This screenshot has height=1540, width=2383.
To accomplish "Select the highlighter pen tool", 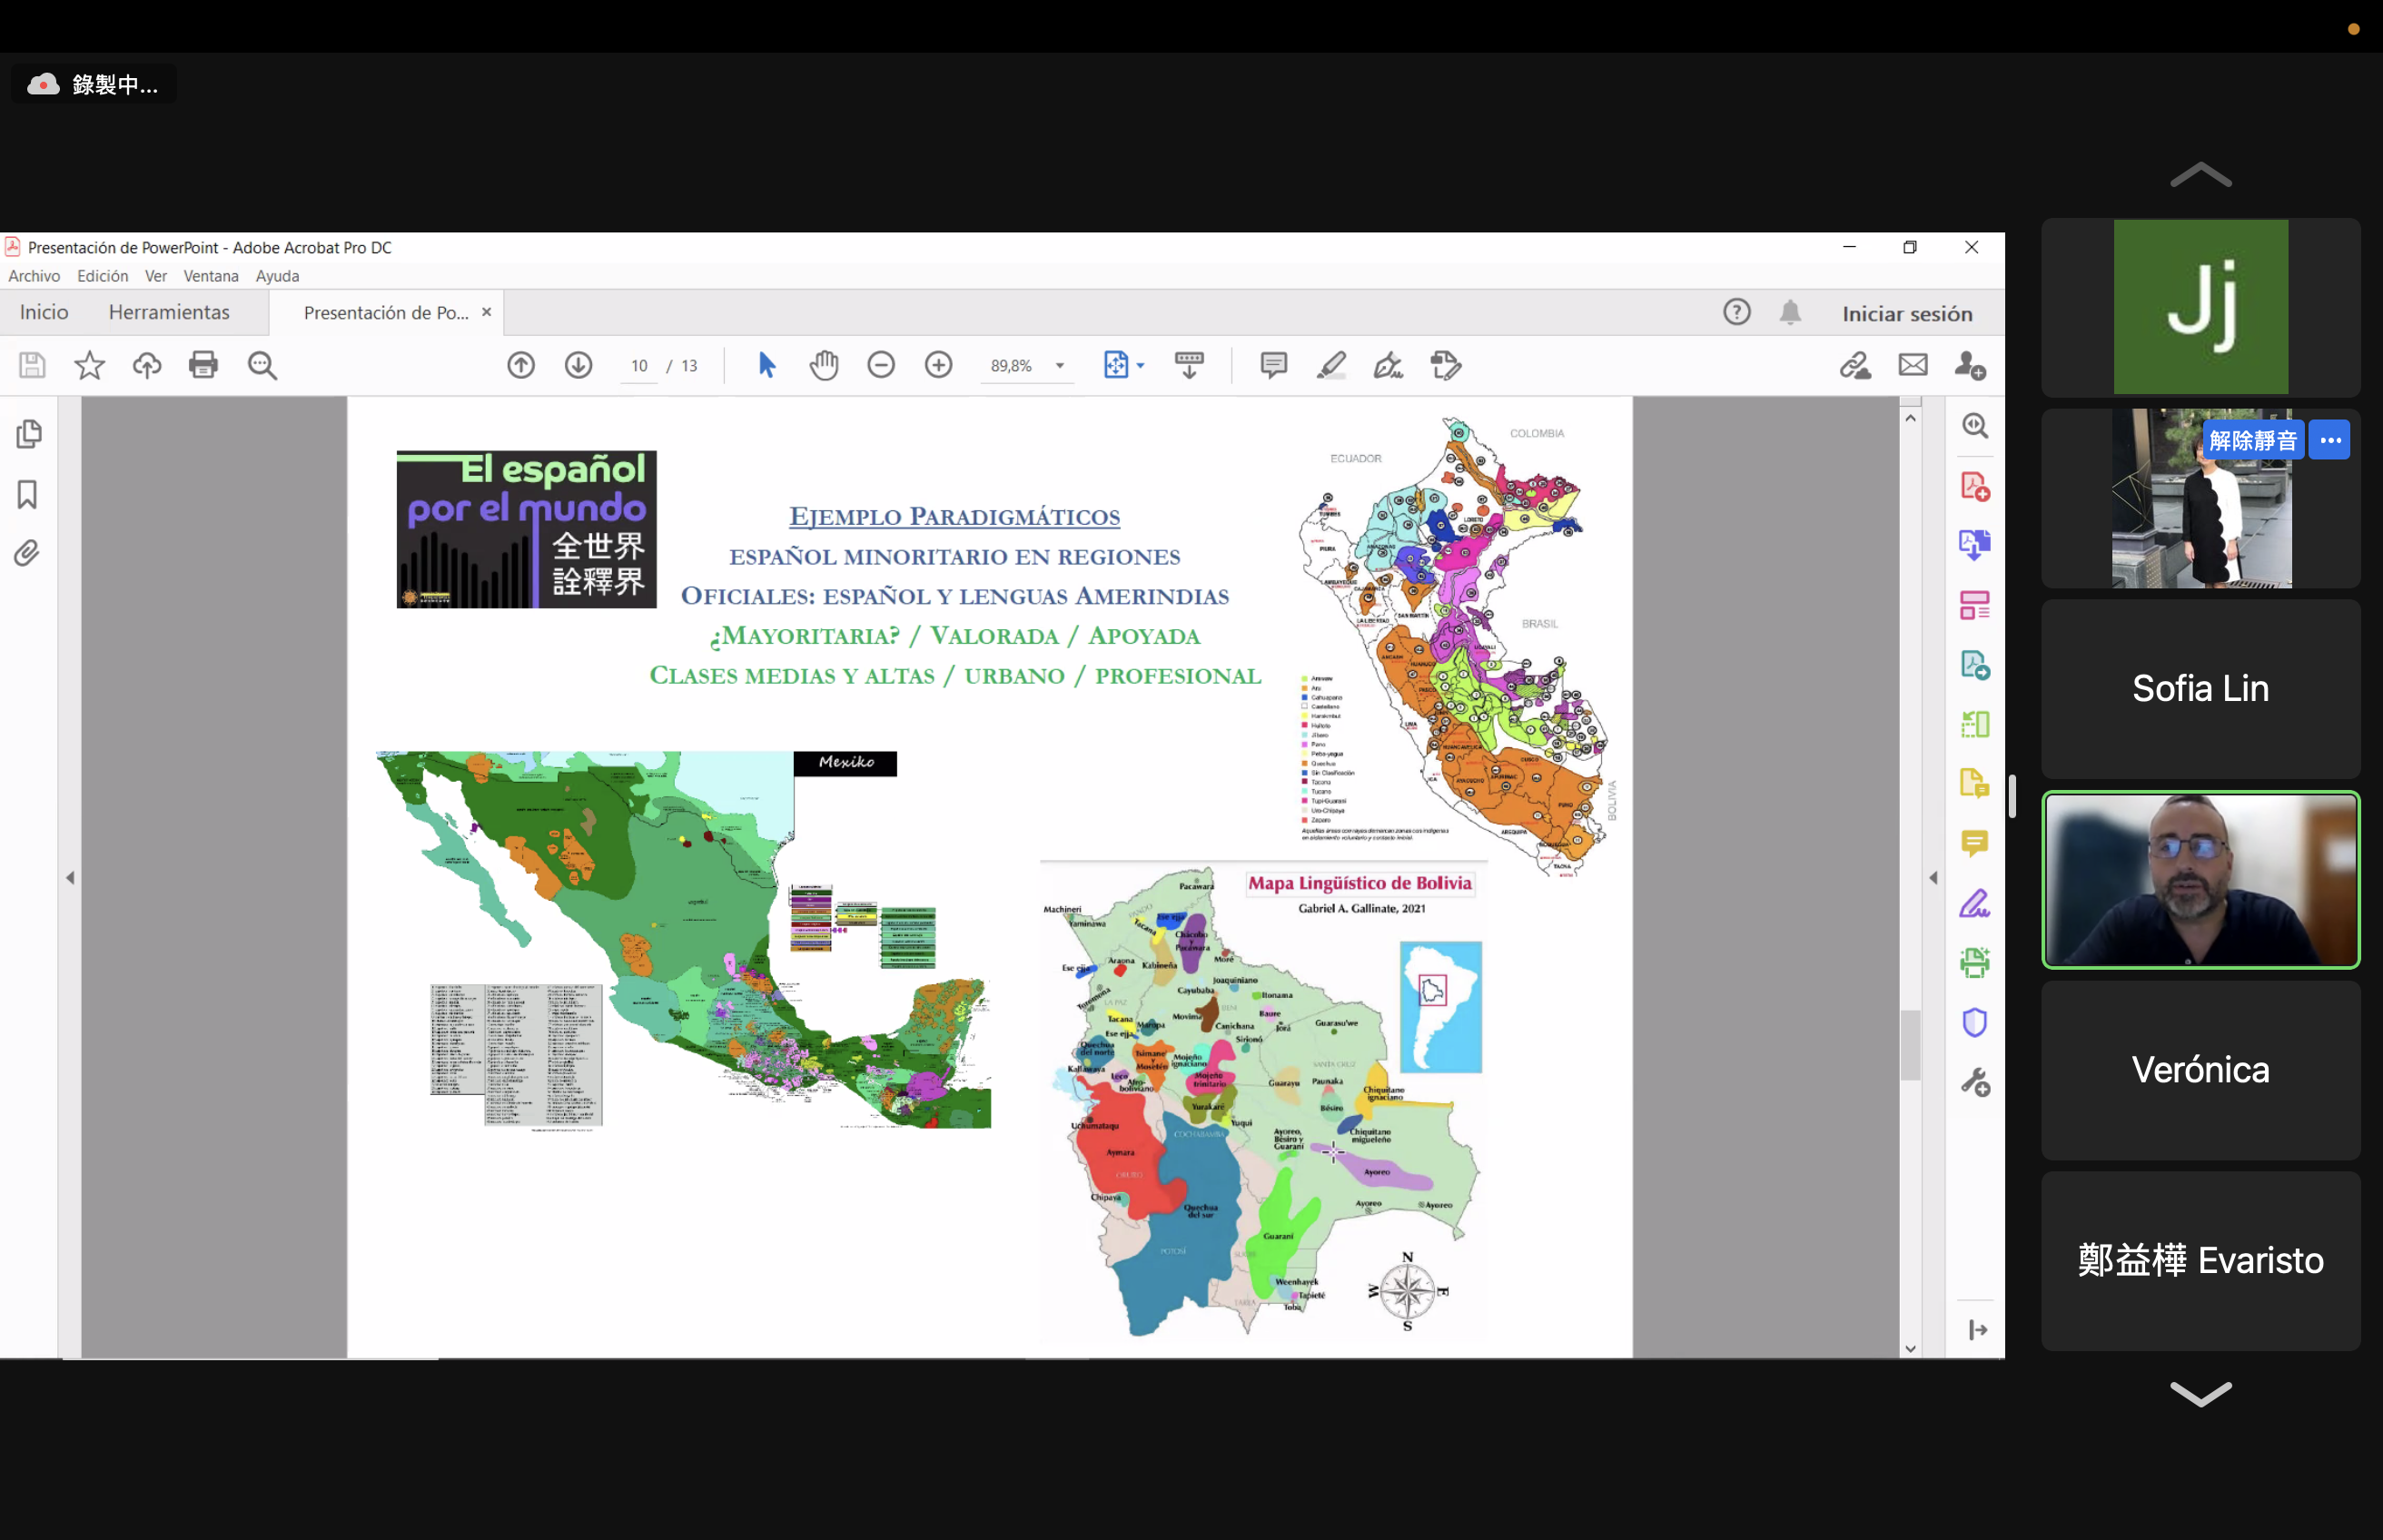I will pyautogui.click(x=1331, y=365).
